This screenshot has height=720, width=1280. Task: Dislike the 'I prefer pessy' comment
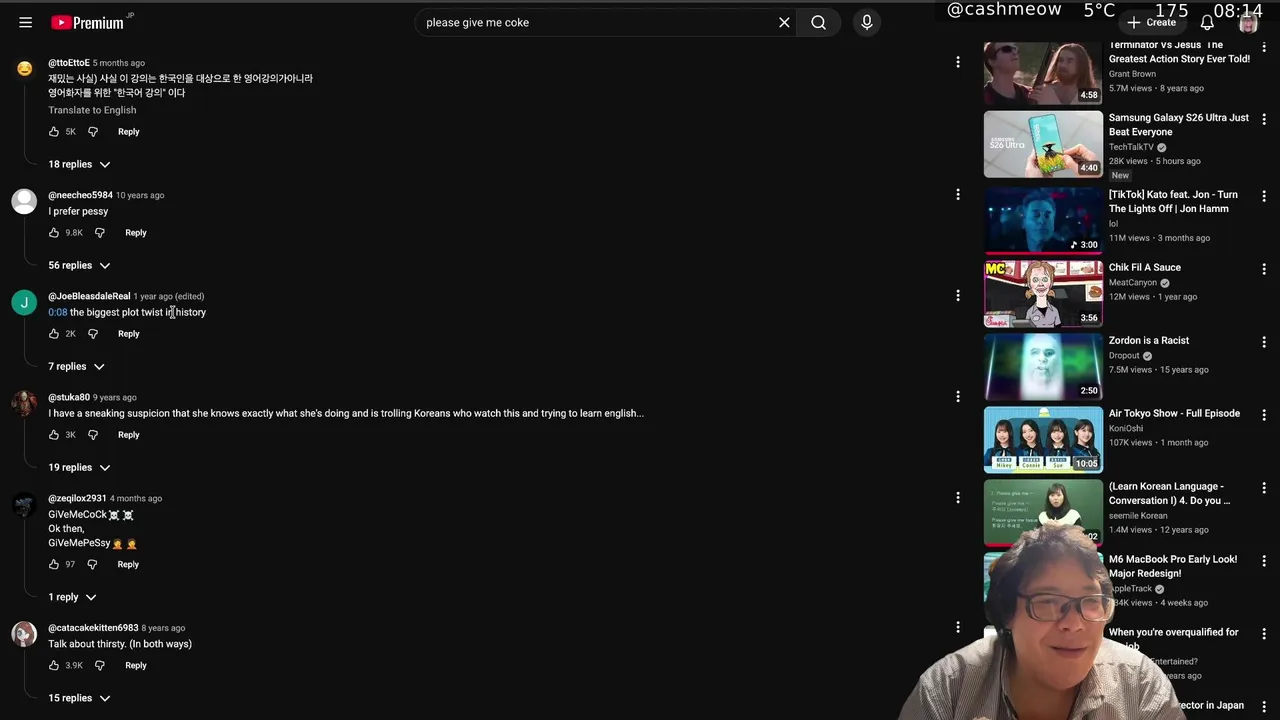point(100,233)
